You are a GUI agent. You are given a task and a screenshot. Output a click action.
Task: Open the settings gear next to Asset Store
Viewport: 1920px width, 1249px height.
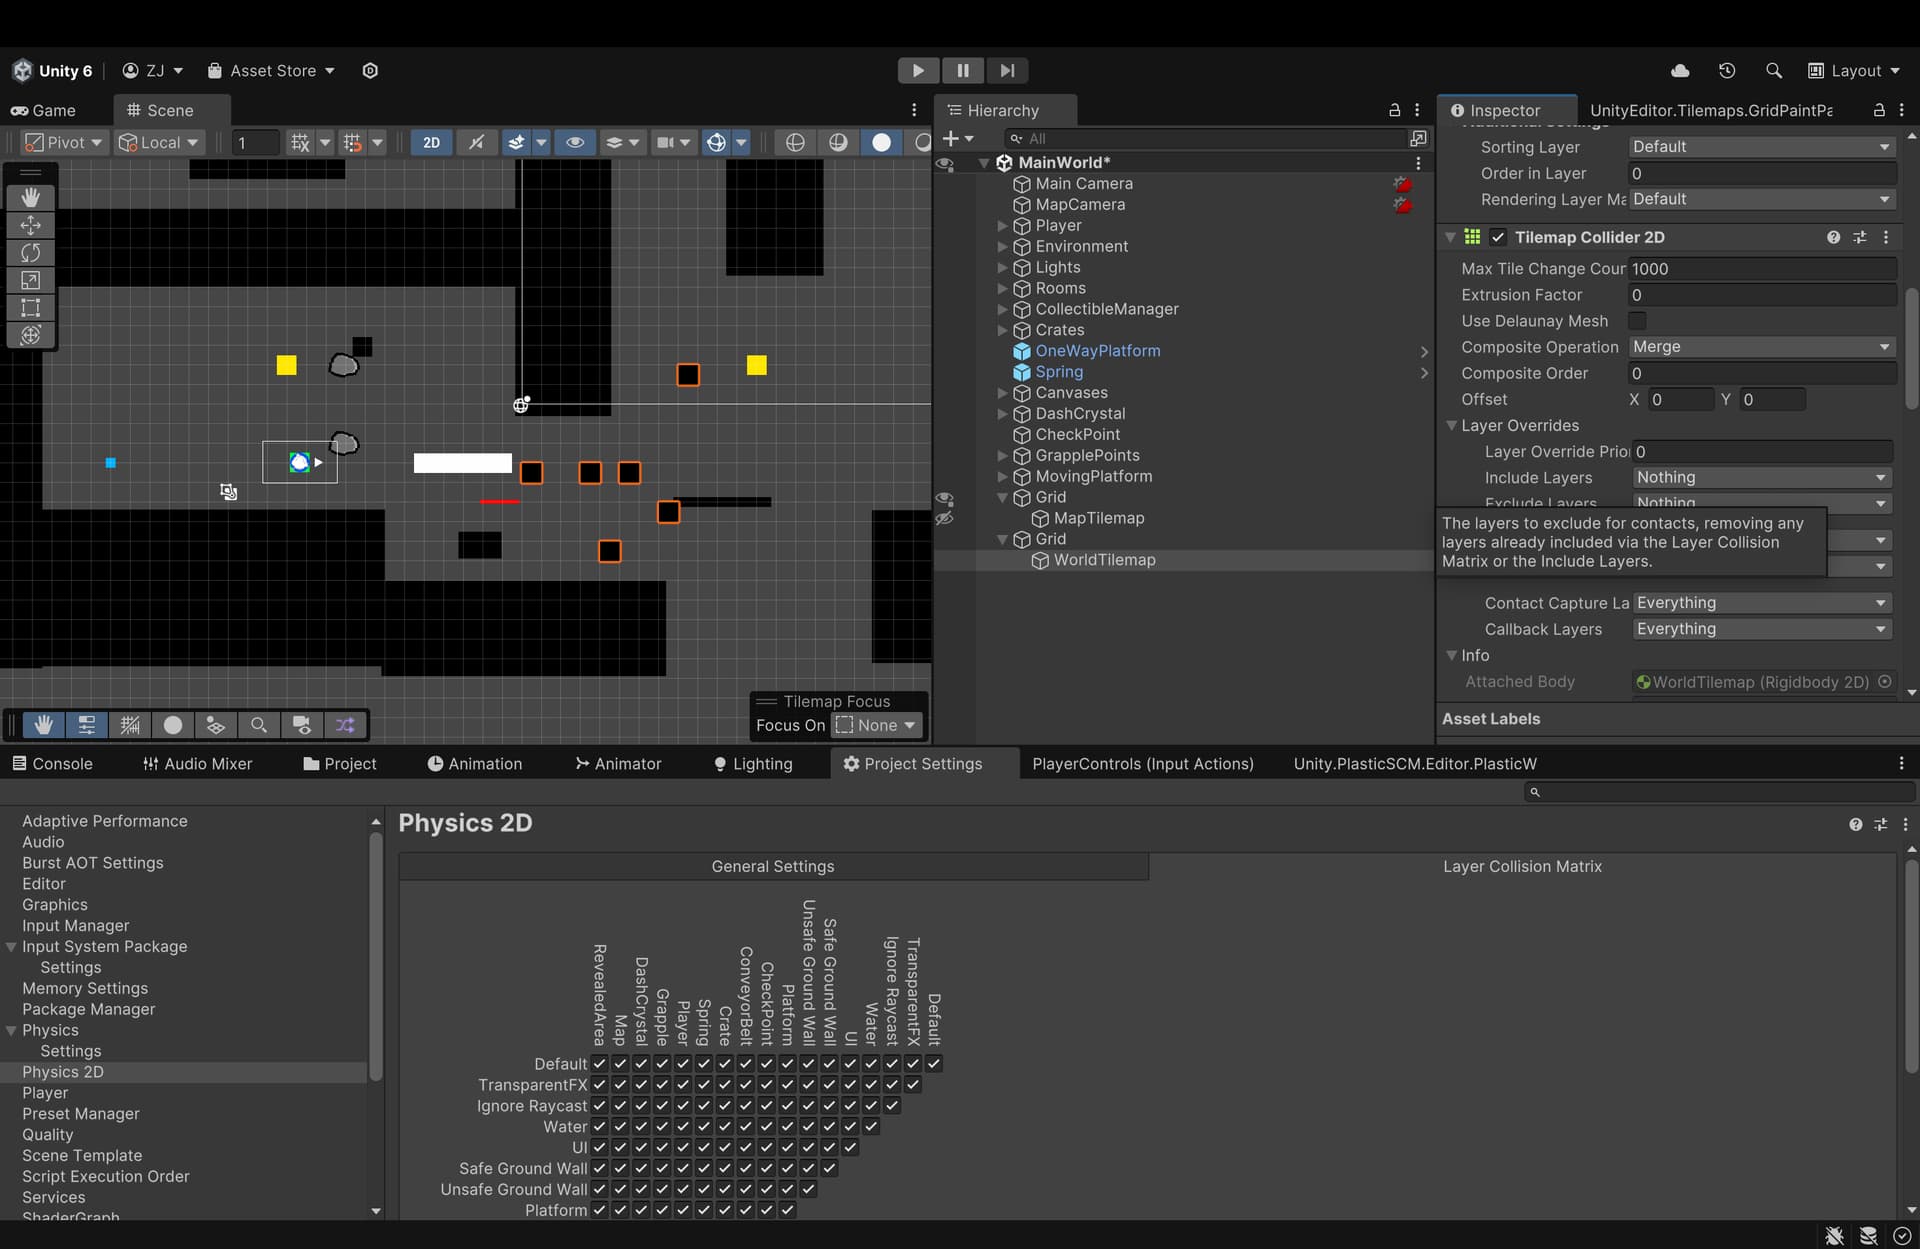[370, 70]
